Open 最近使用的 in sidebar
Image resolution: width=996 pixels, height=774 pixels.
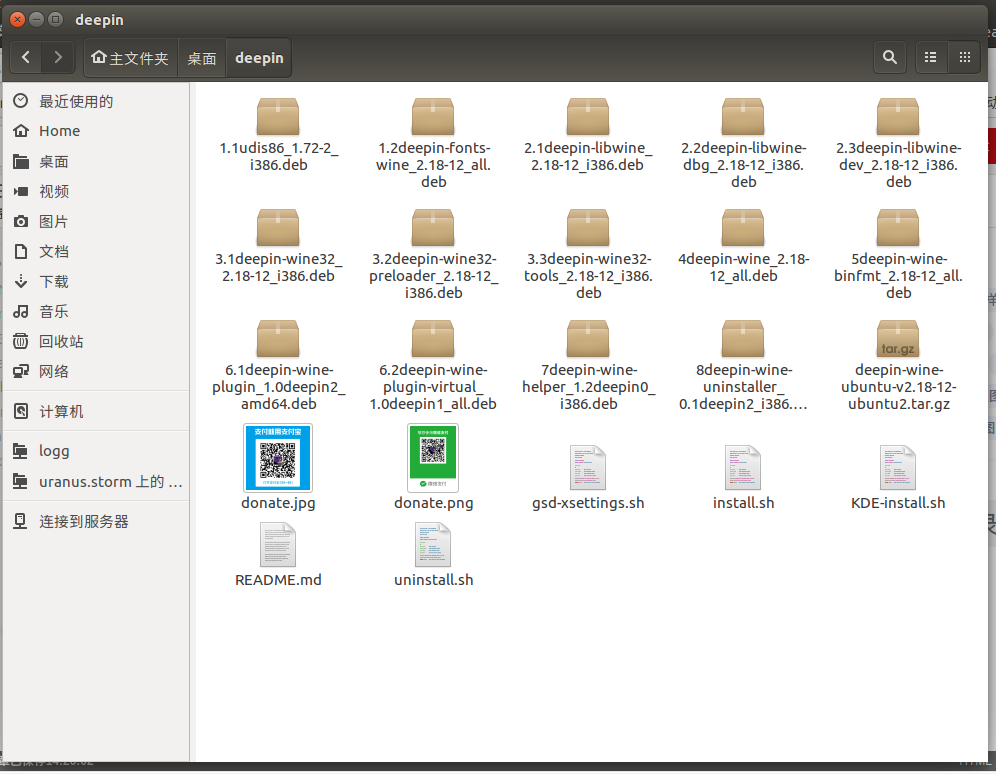click(x=96, y=101)
